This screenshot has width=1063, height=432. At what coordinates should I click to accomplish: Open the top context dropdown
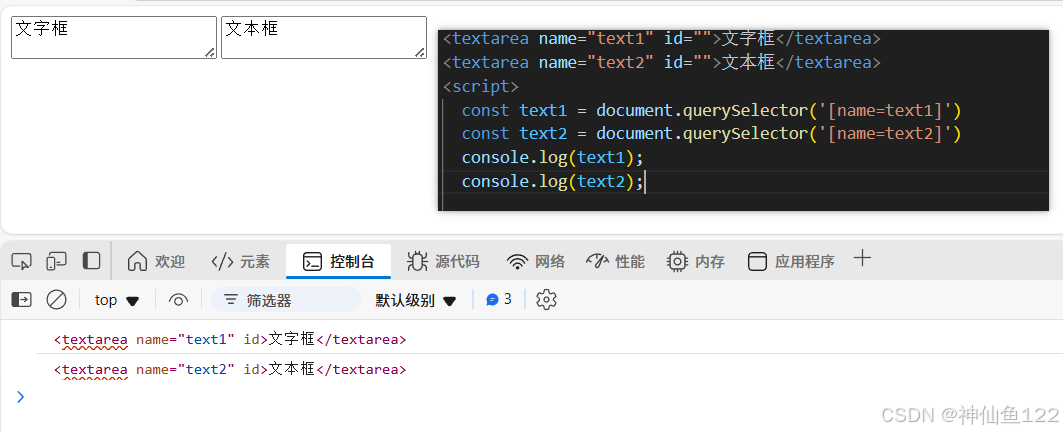117,300
